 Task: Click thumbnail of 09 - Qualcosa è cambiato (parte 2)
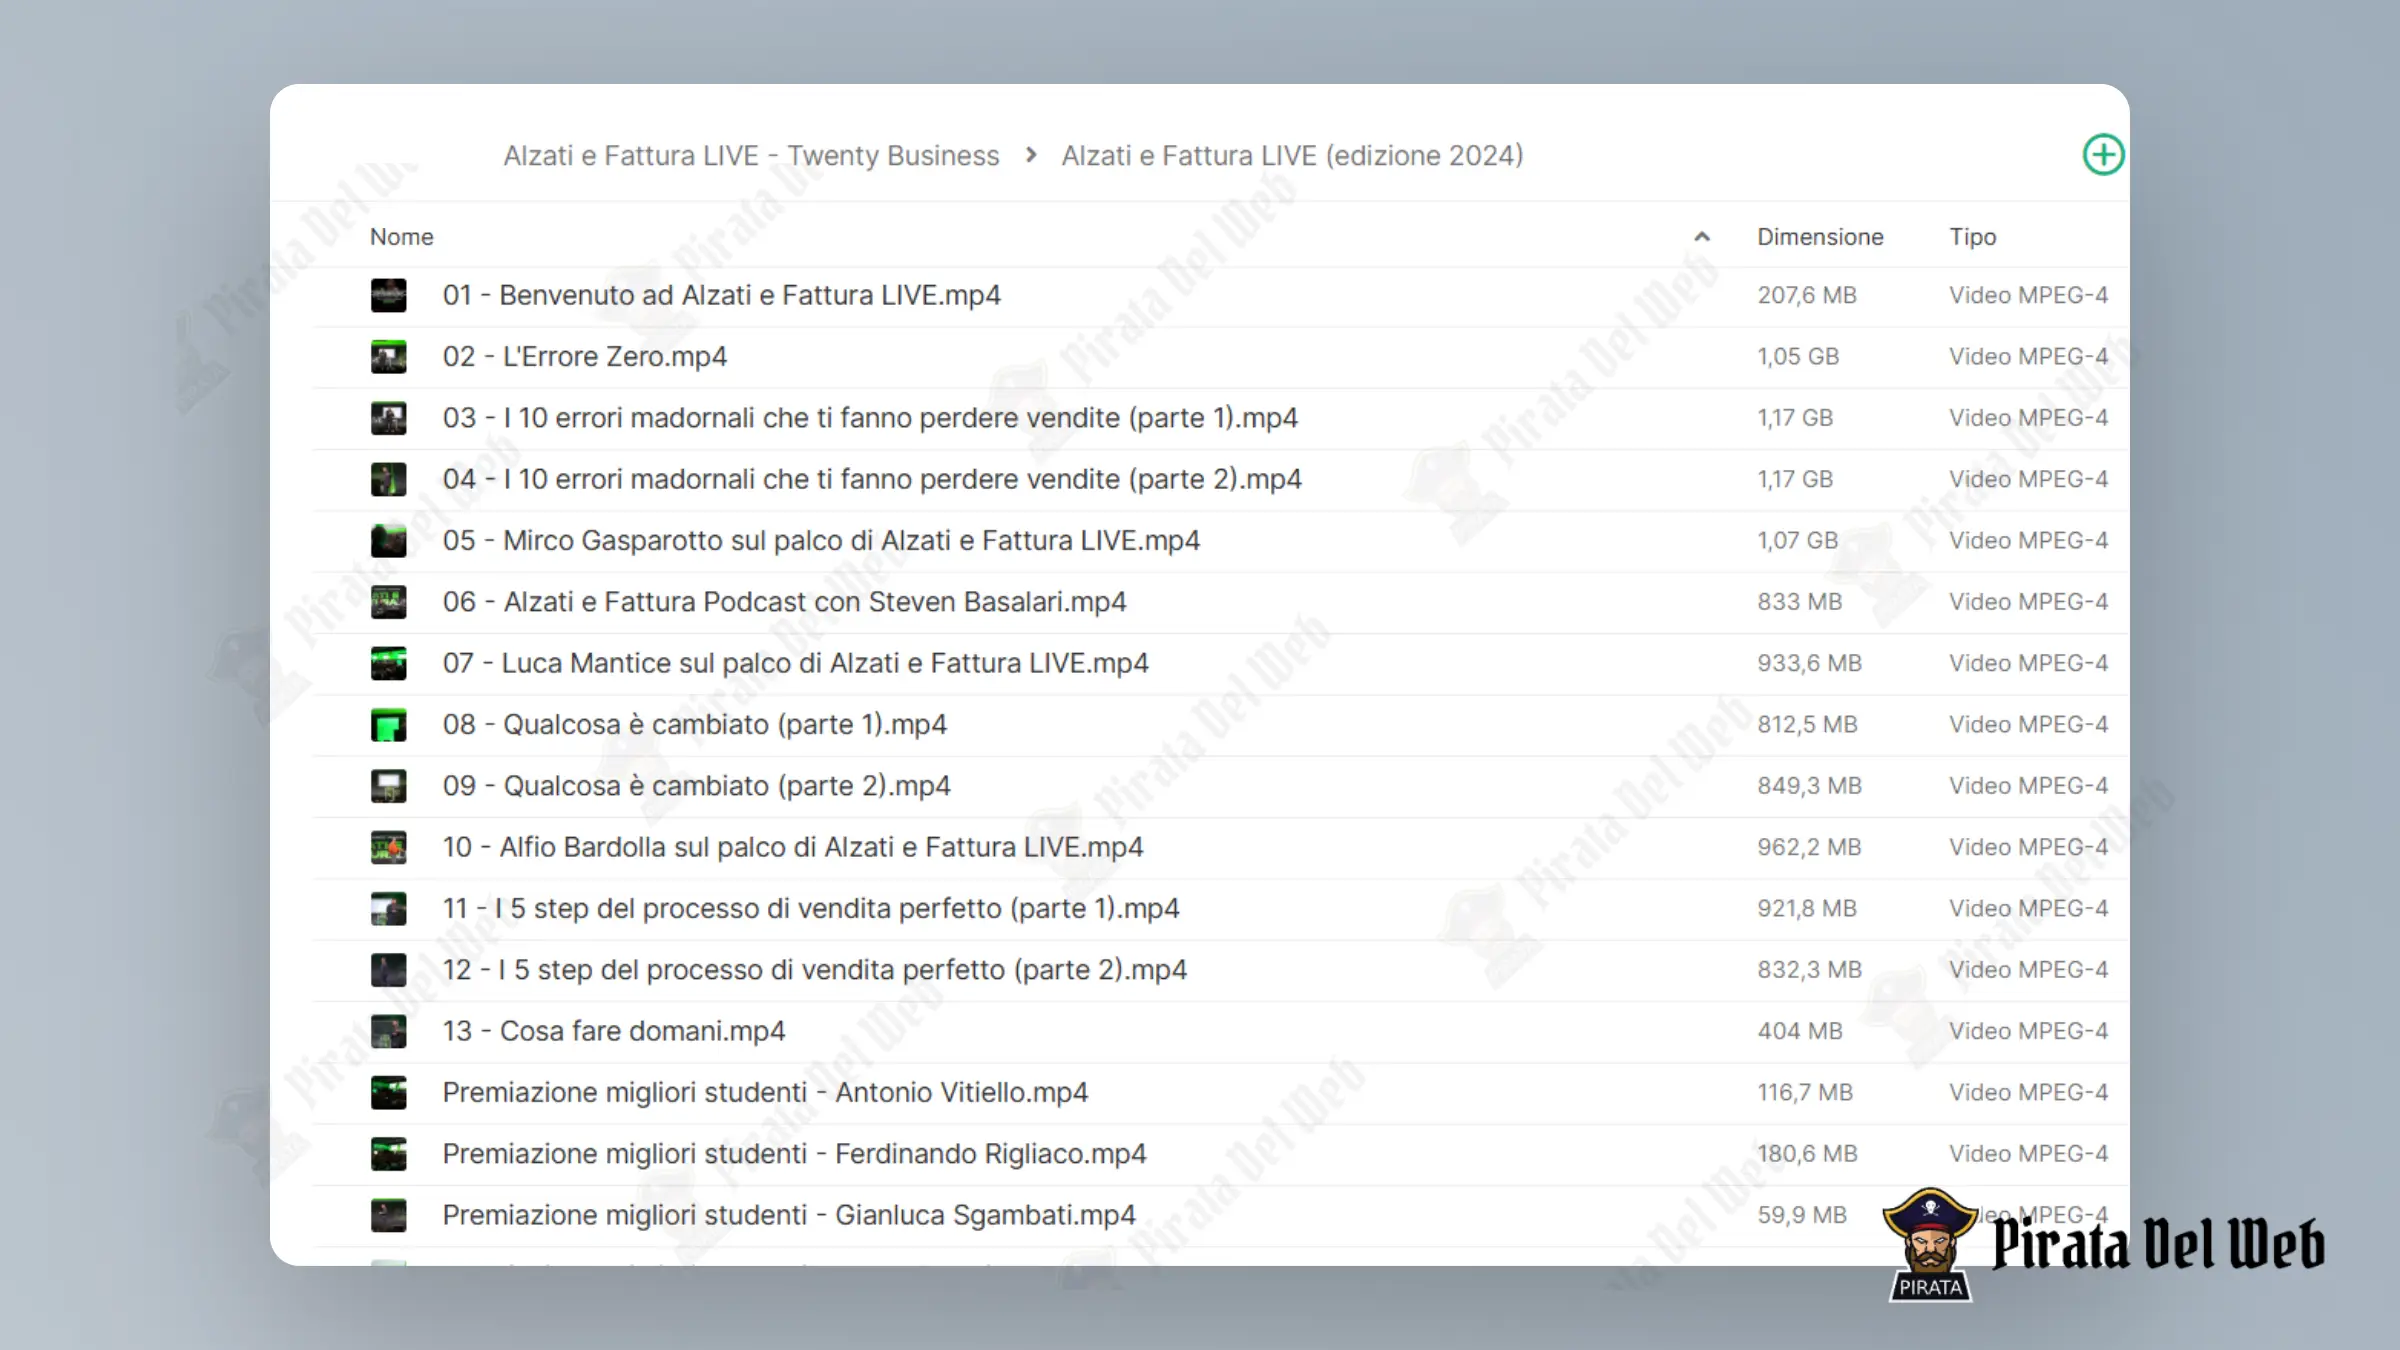click(388, 786)
